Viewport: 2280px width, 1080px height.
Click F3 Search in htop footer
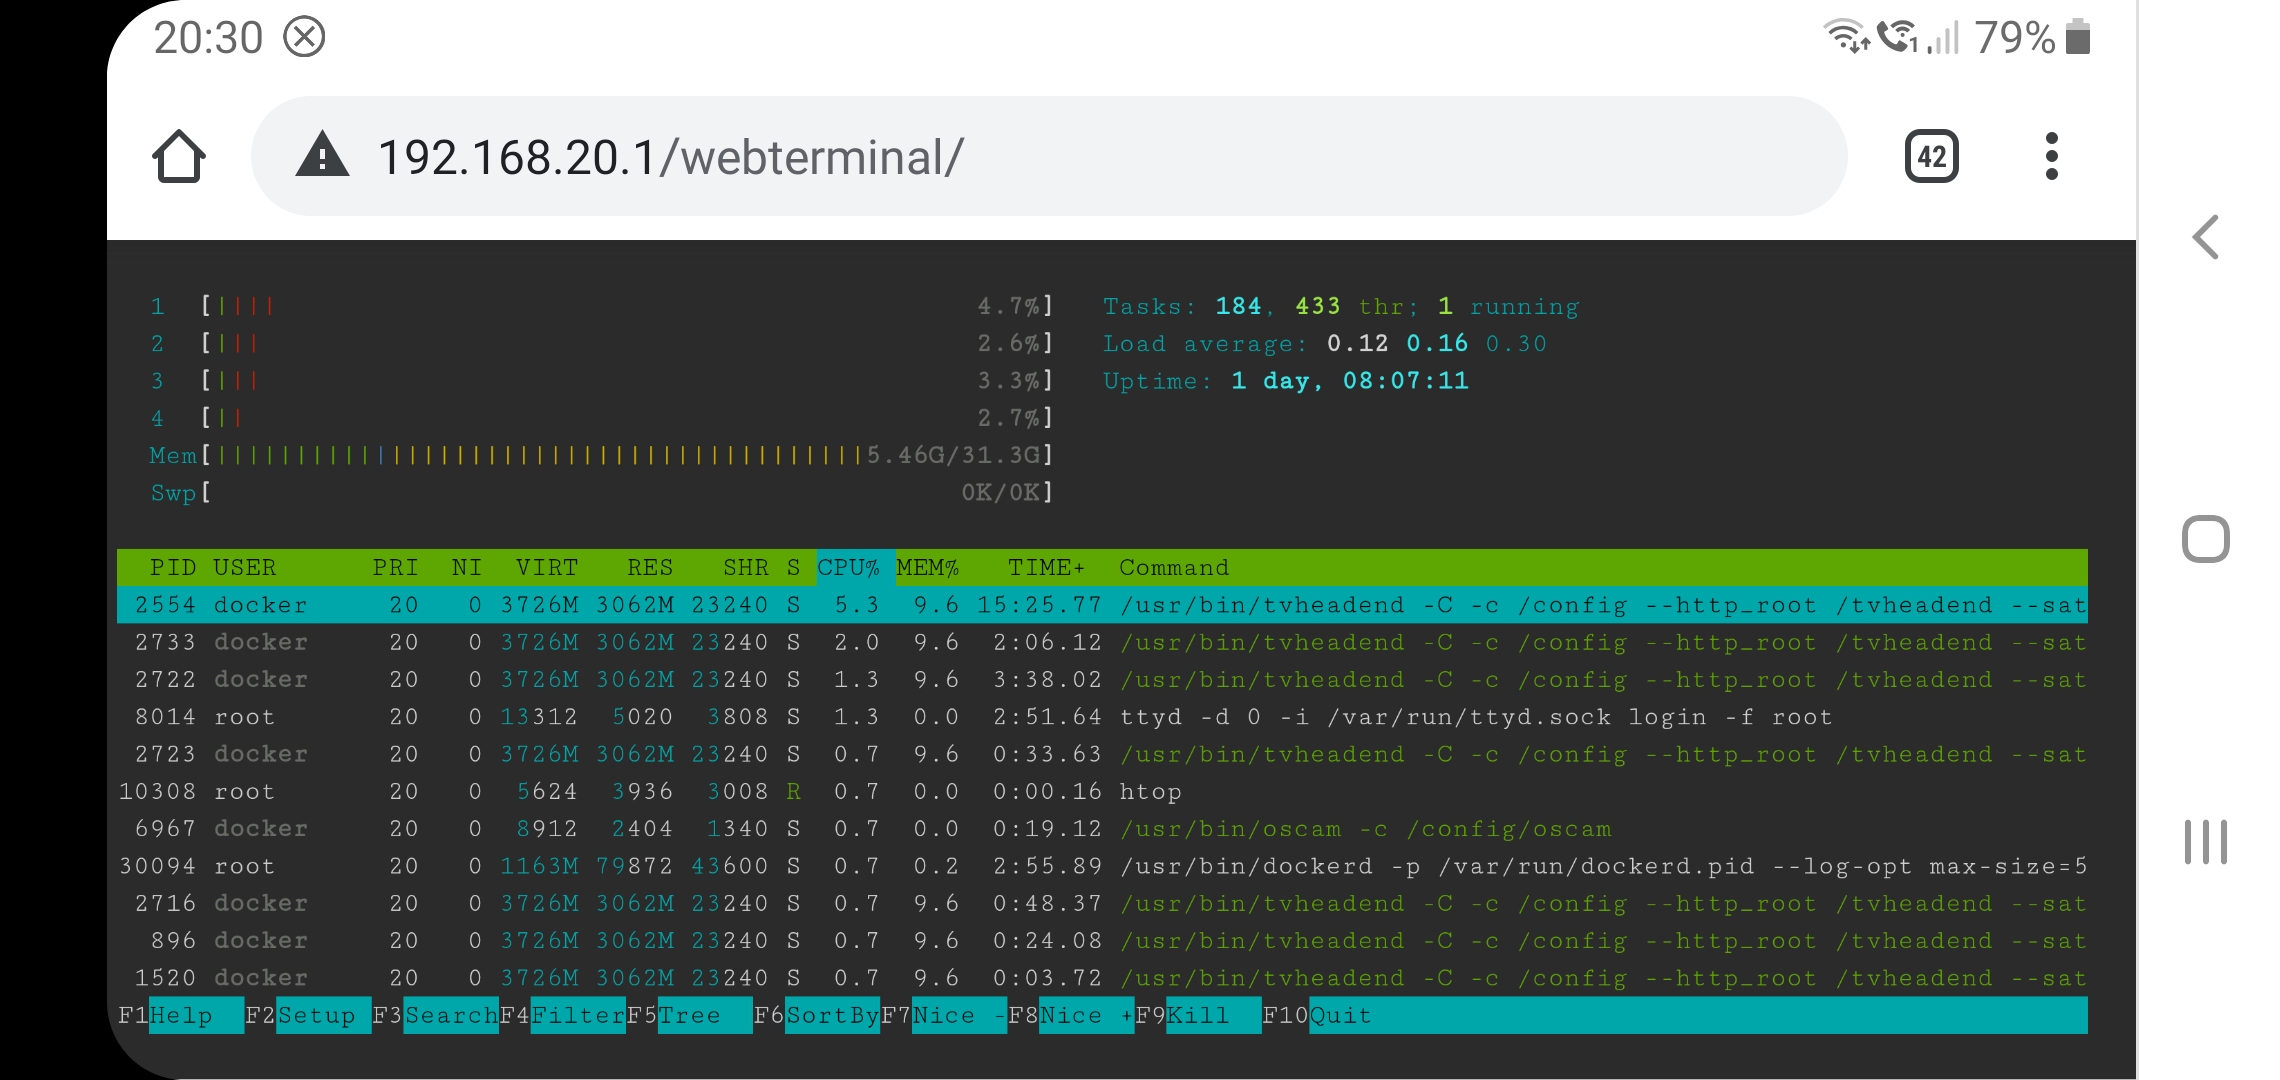point(435,1015)
